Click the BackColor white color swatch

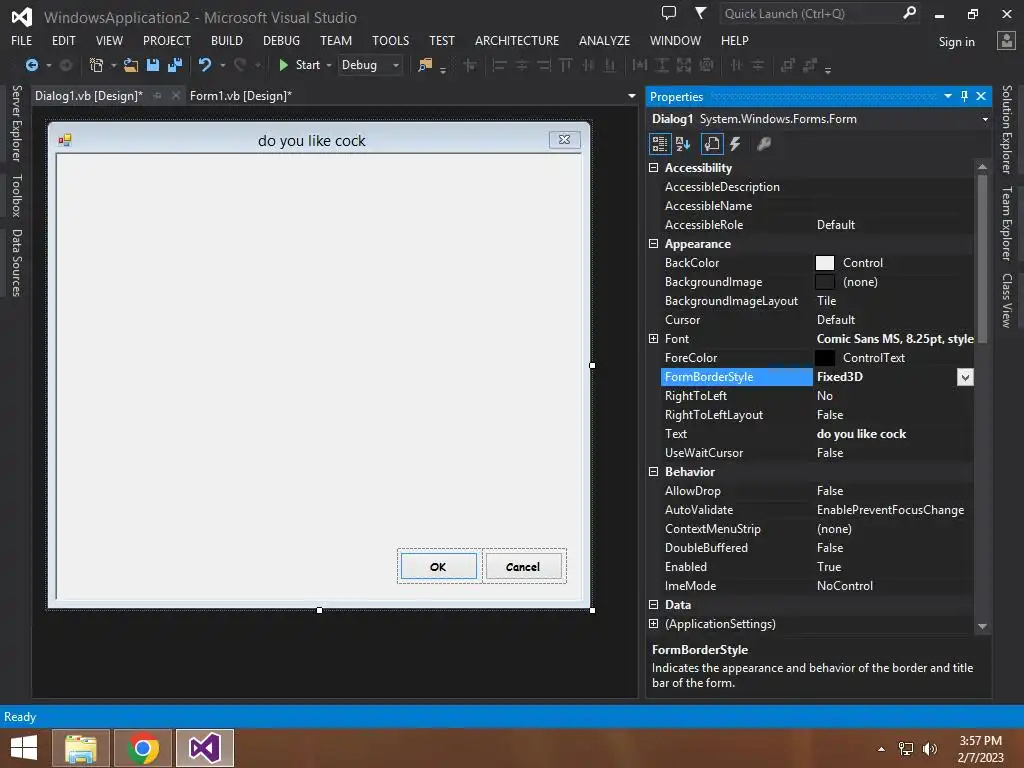825,263
